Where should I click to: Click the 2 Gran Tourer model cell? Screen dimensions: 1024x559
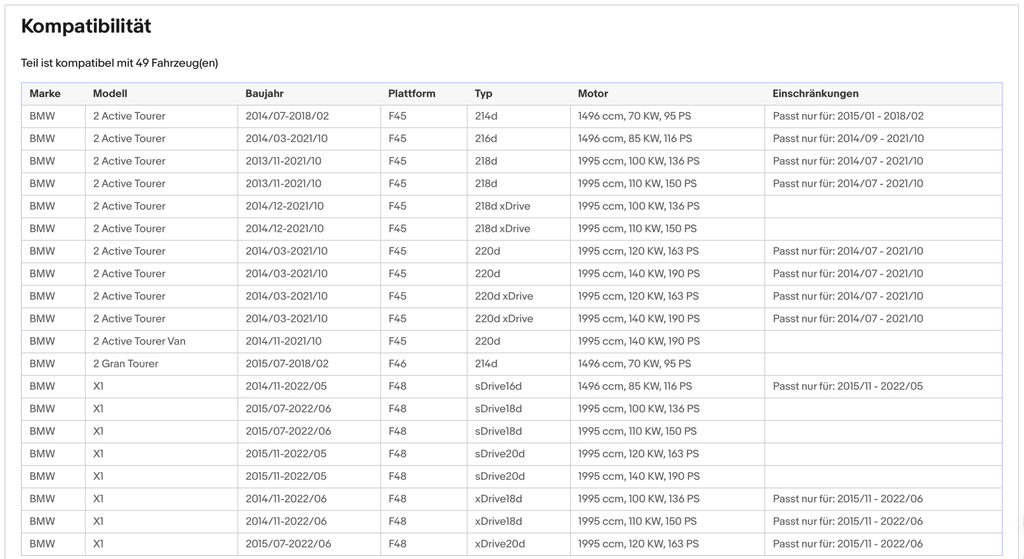point(125,364)
